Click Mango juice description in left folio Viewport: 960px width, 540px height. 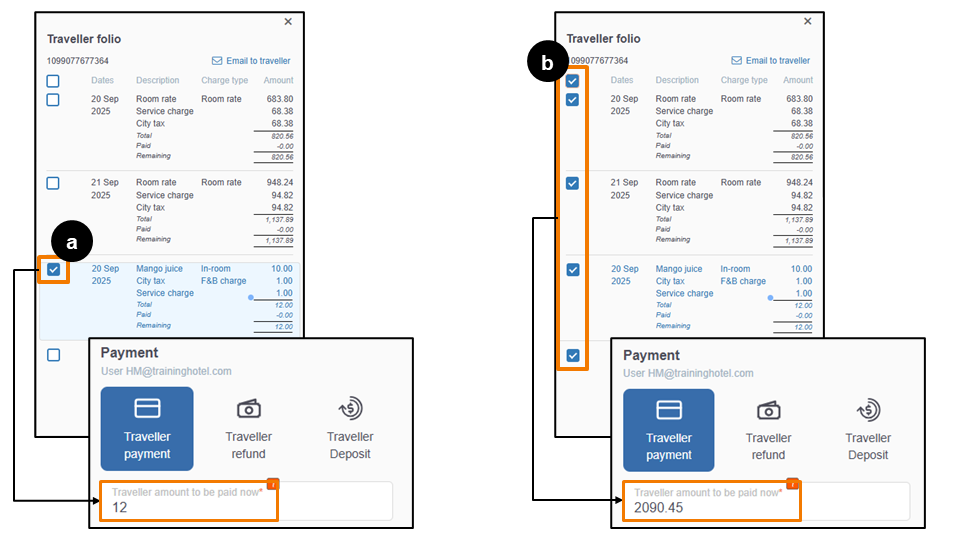[159, 268]
